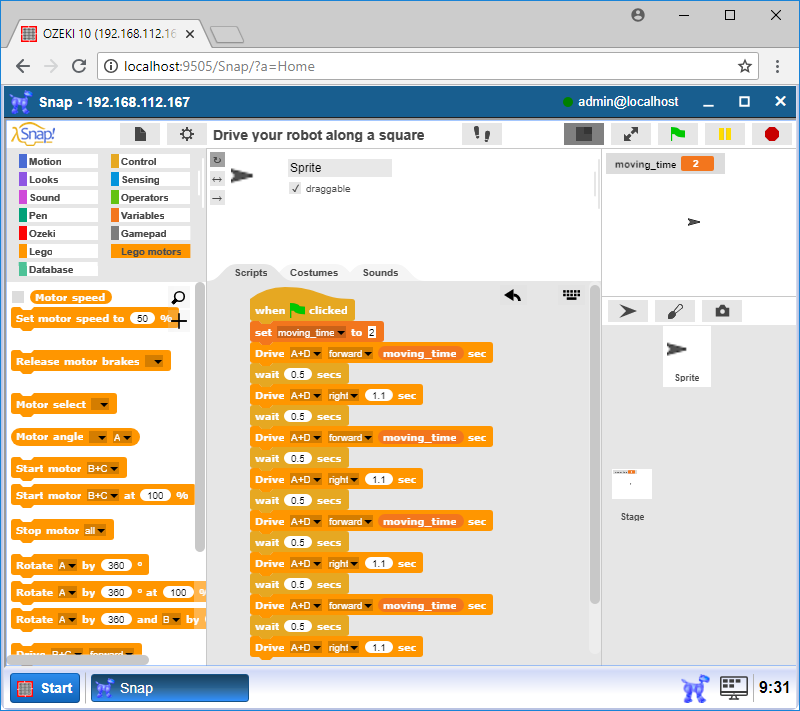
Task: Bookmark this page with the star
Action: (x=744, y=66)
